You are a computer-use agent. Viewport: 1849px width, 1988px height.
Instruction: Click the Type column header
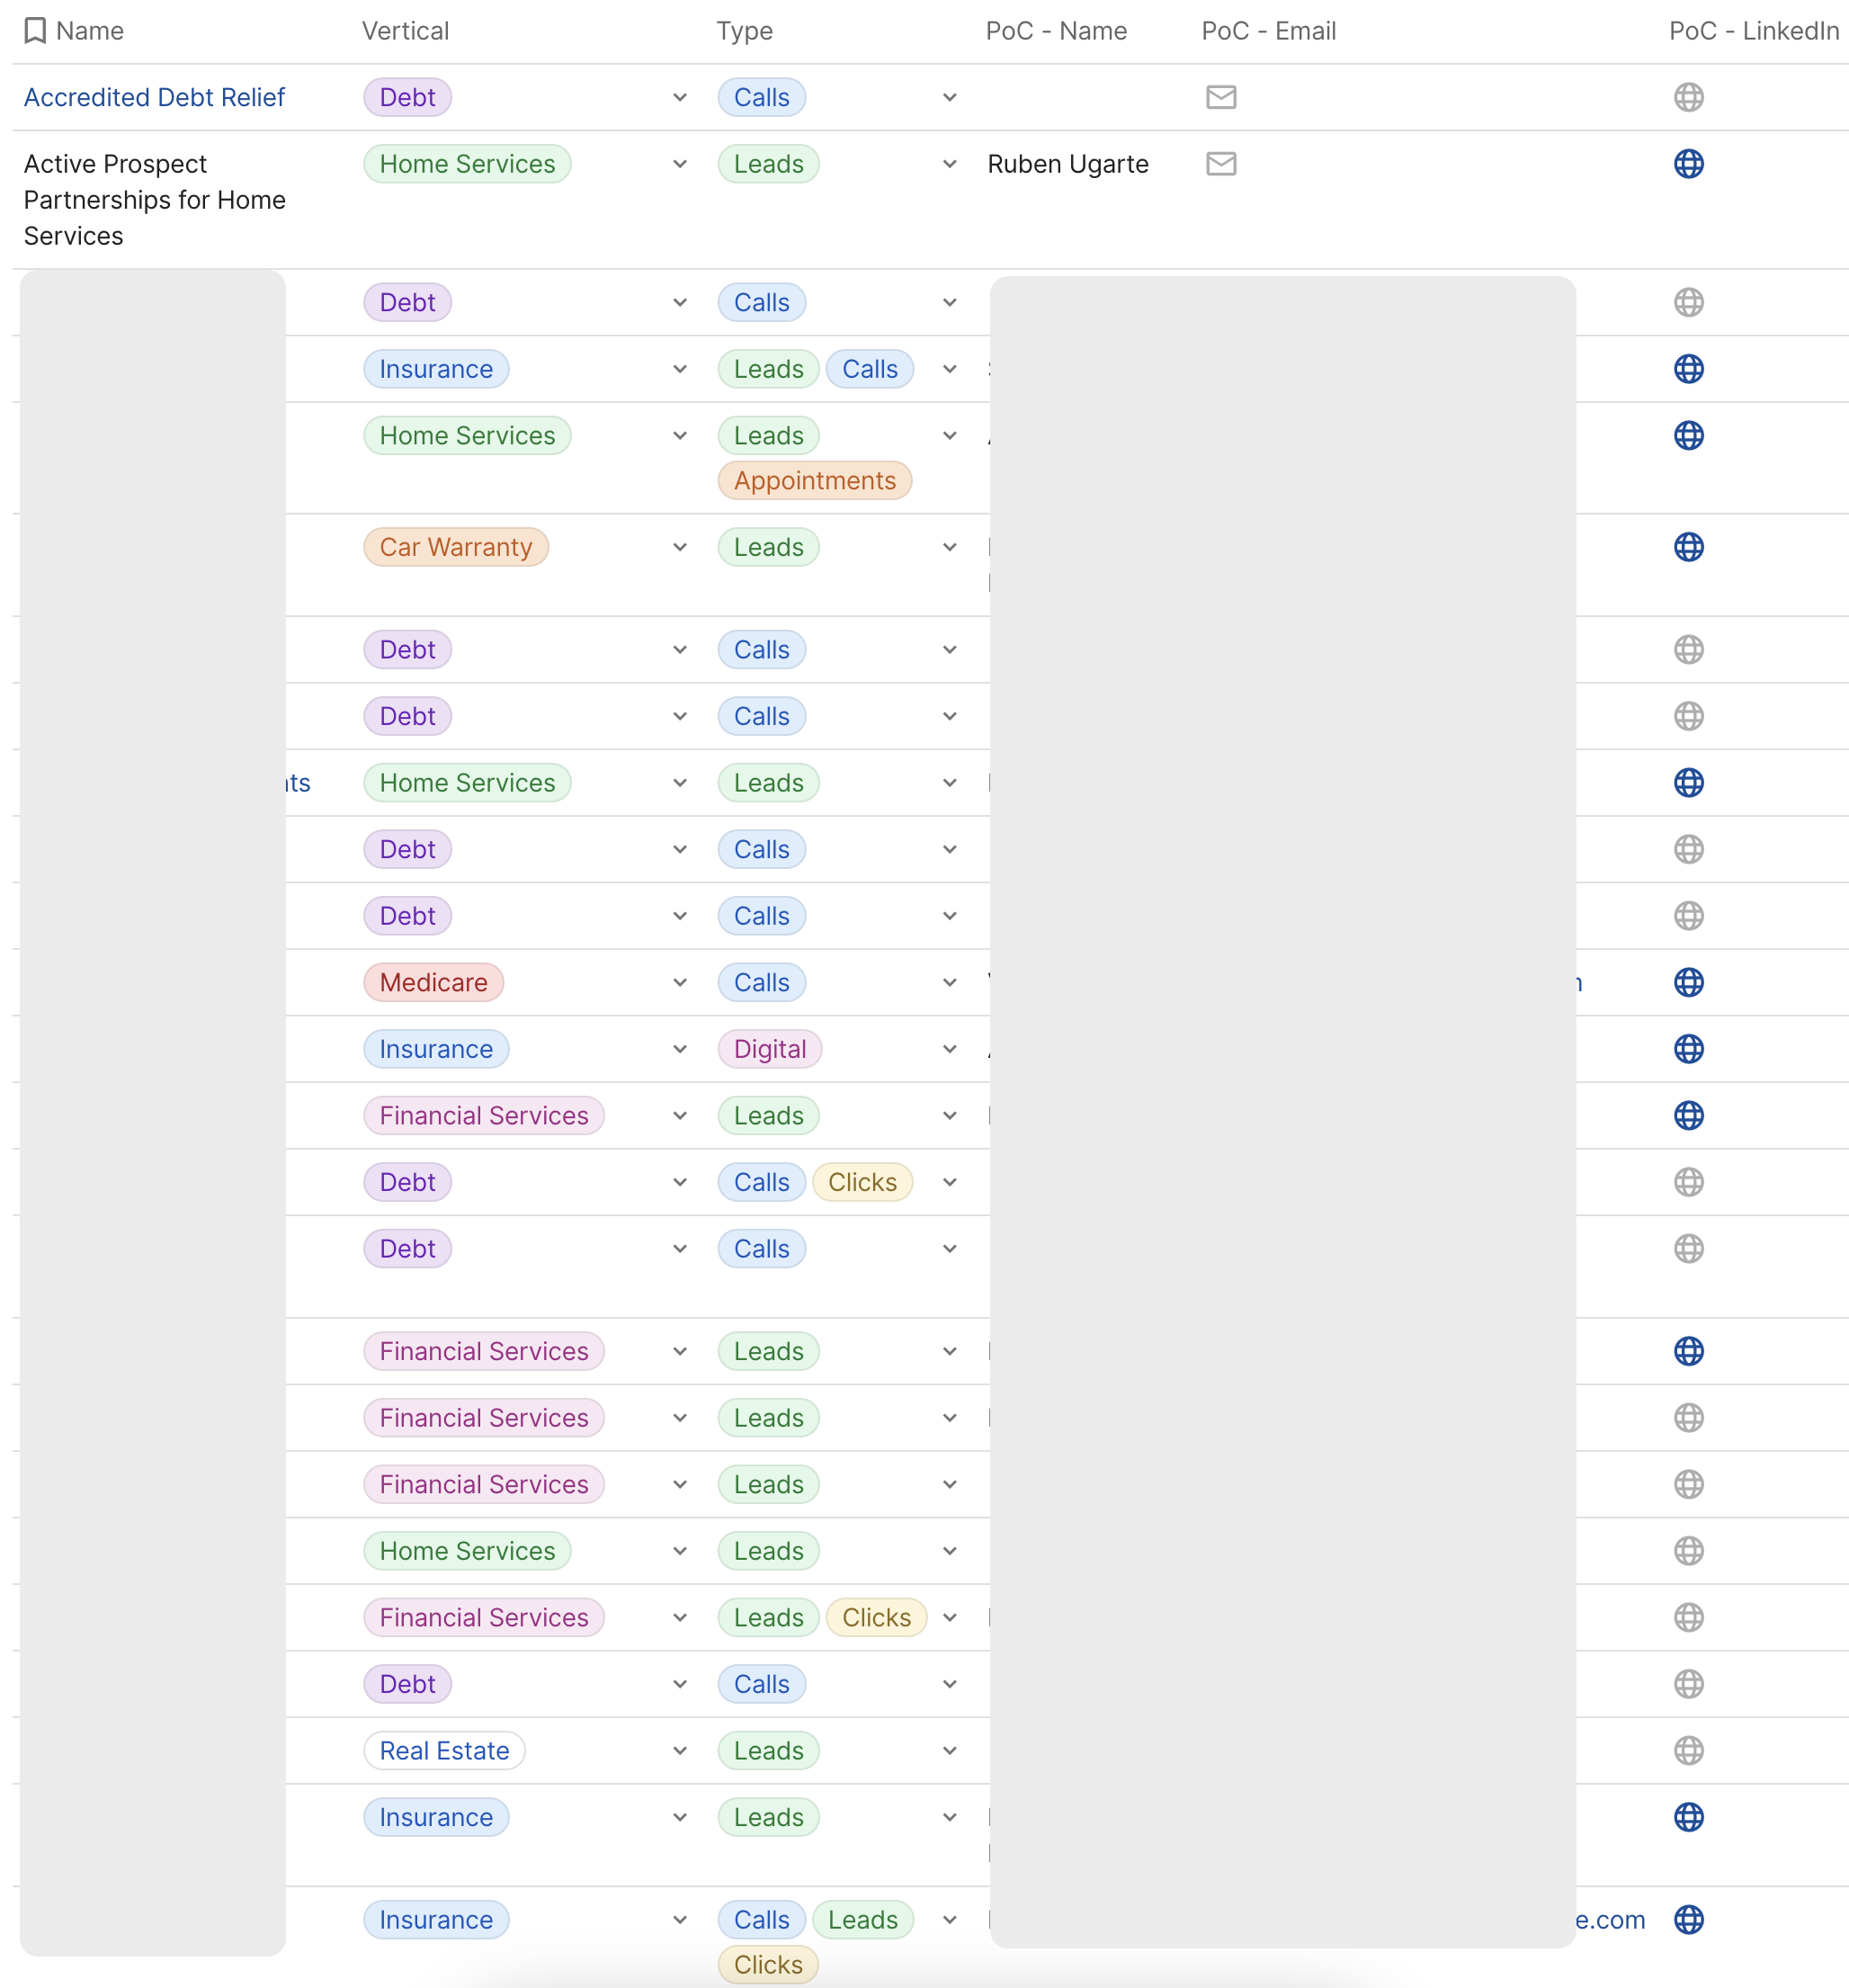744,31
